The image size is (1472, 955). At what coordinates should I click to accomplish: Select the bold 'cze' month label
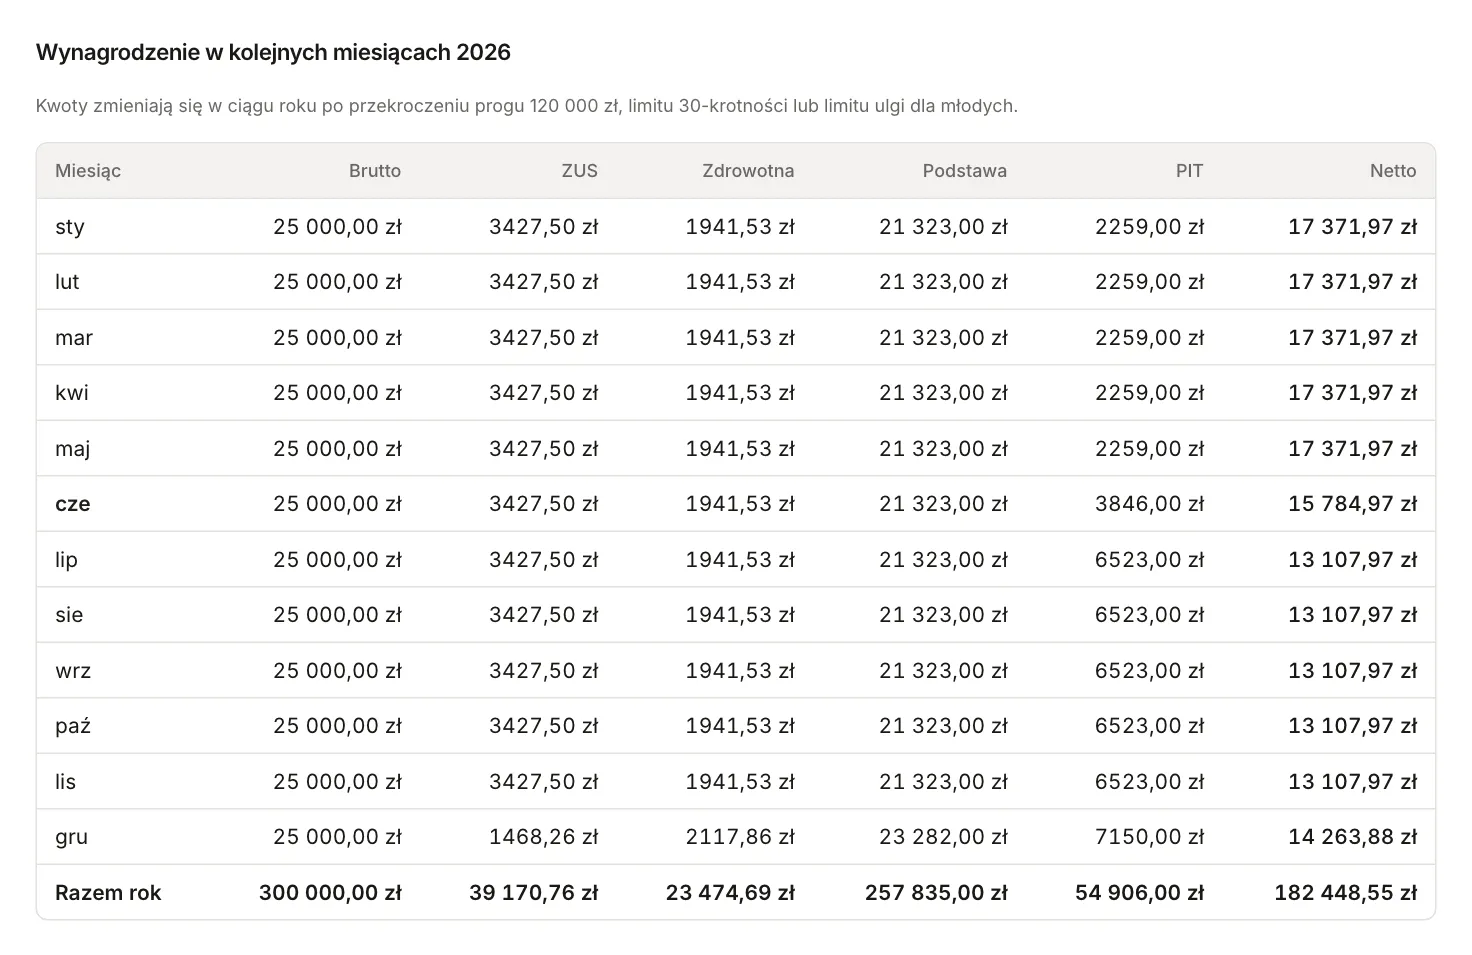pyautogui.click(x=73, y=504)
